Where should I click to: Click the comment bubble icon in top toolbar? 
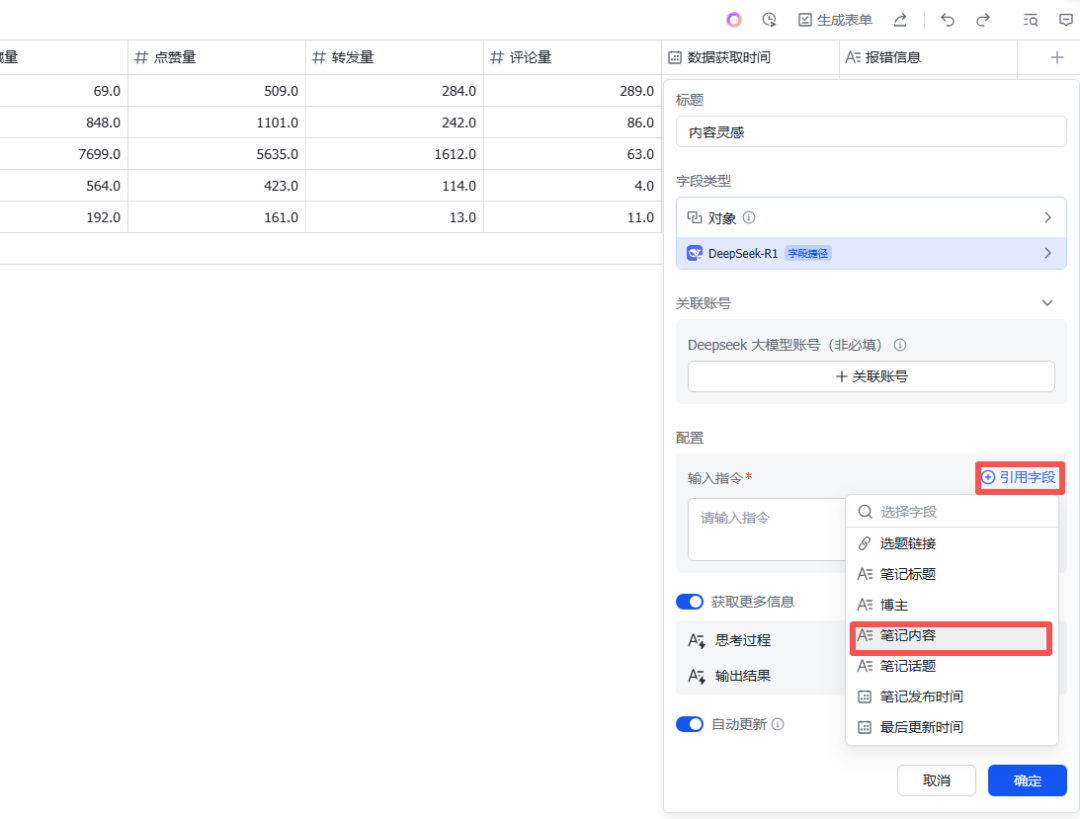tap(1066, 19)
